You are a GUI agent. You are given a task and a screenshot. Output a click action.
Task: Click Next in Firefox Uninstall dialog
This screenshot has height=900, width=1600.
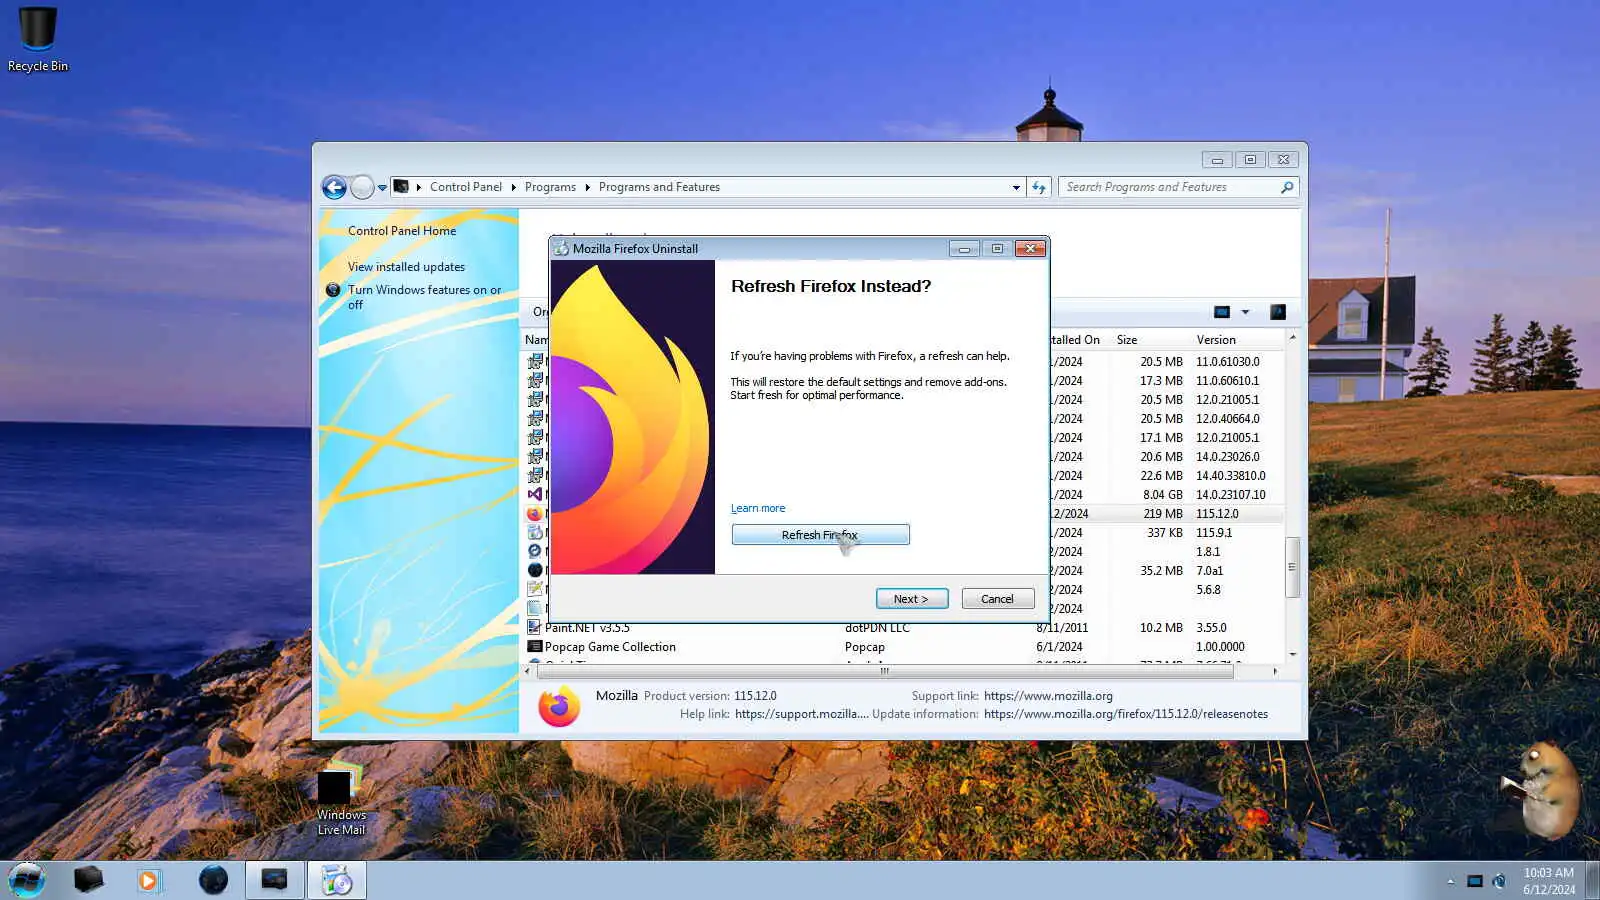(x=911, y=599)
